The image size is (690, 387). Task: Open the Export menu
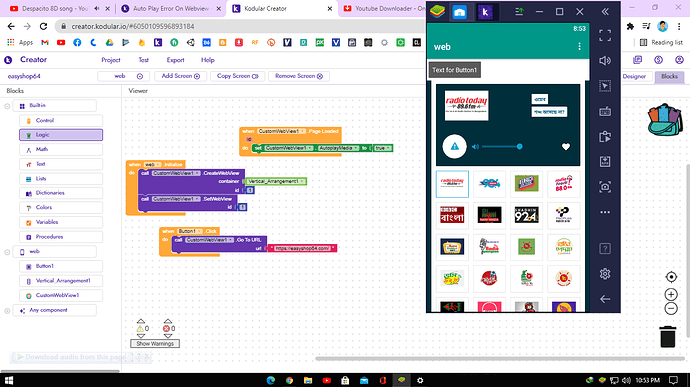coord(175,60)
